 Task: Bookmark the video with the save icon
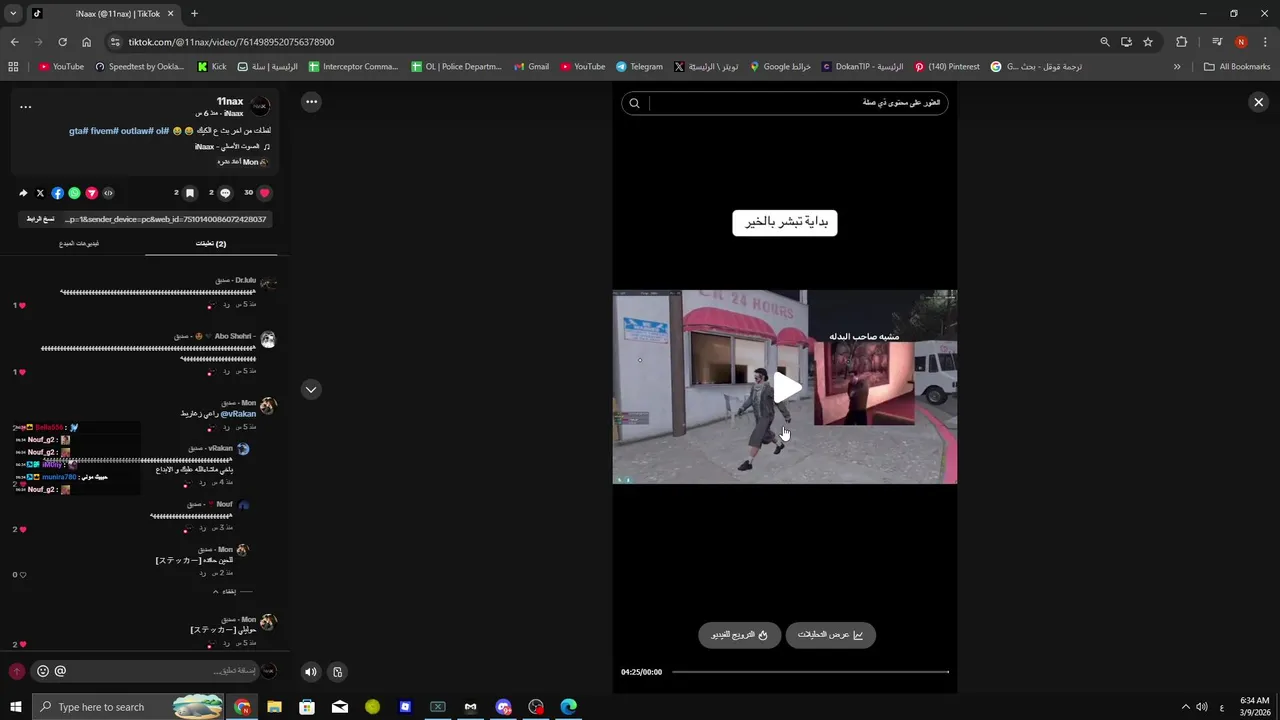click(190, 193)
